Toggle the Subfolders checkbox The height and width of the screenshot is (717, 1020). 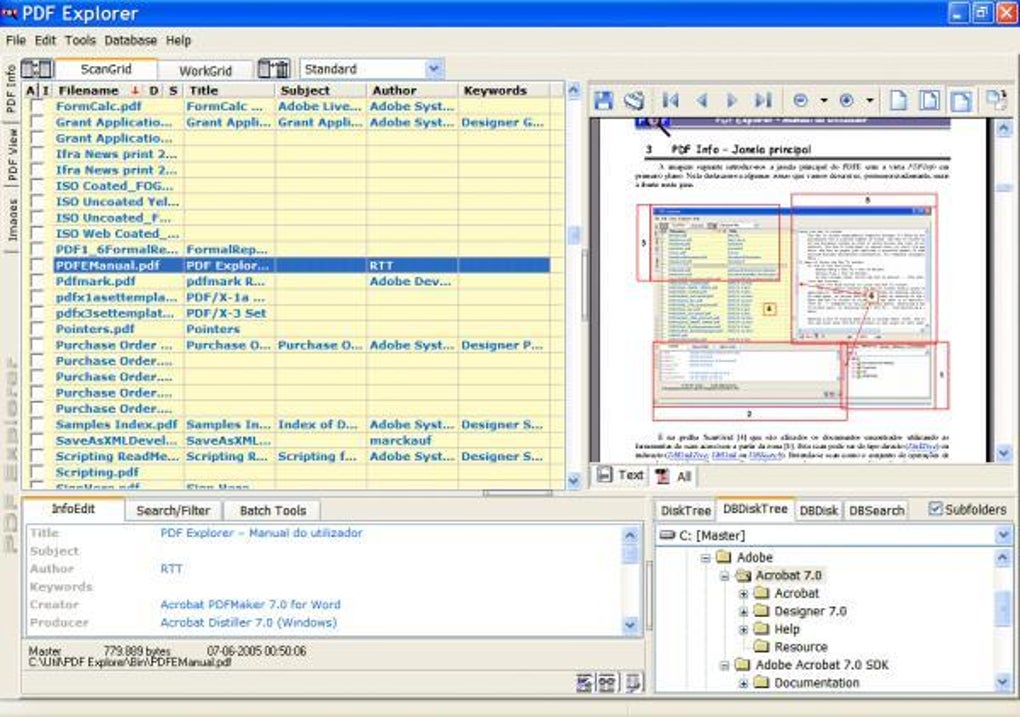[x=935, y=509]
